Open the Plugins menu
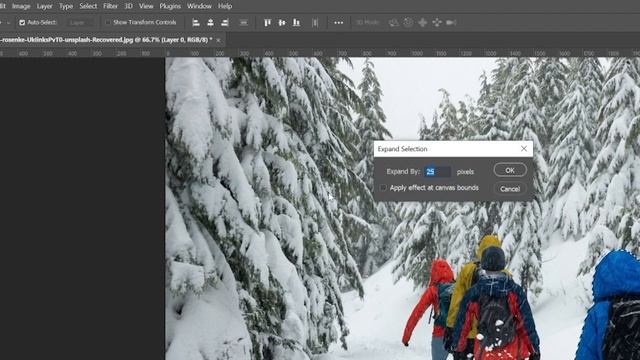 pyautogui.click(x=170, y=6)
